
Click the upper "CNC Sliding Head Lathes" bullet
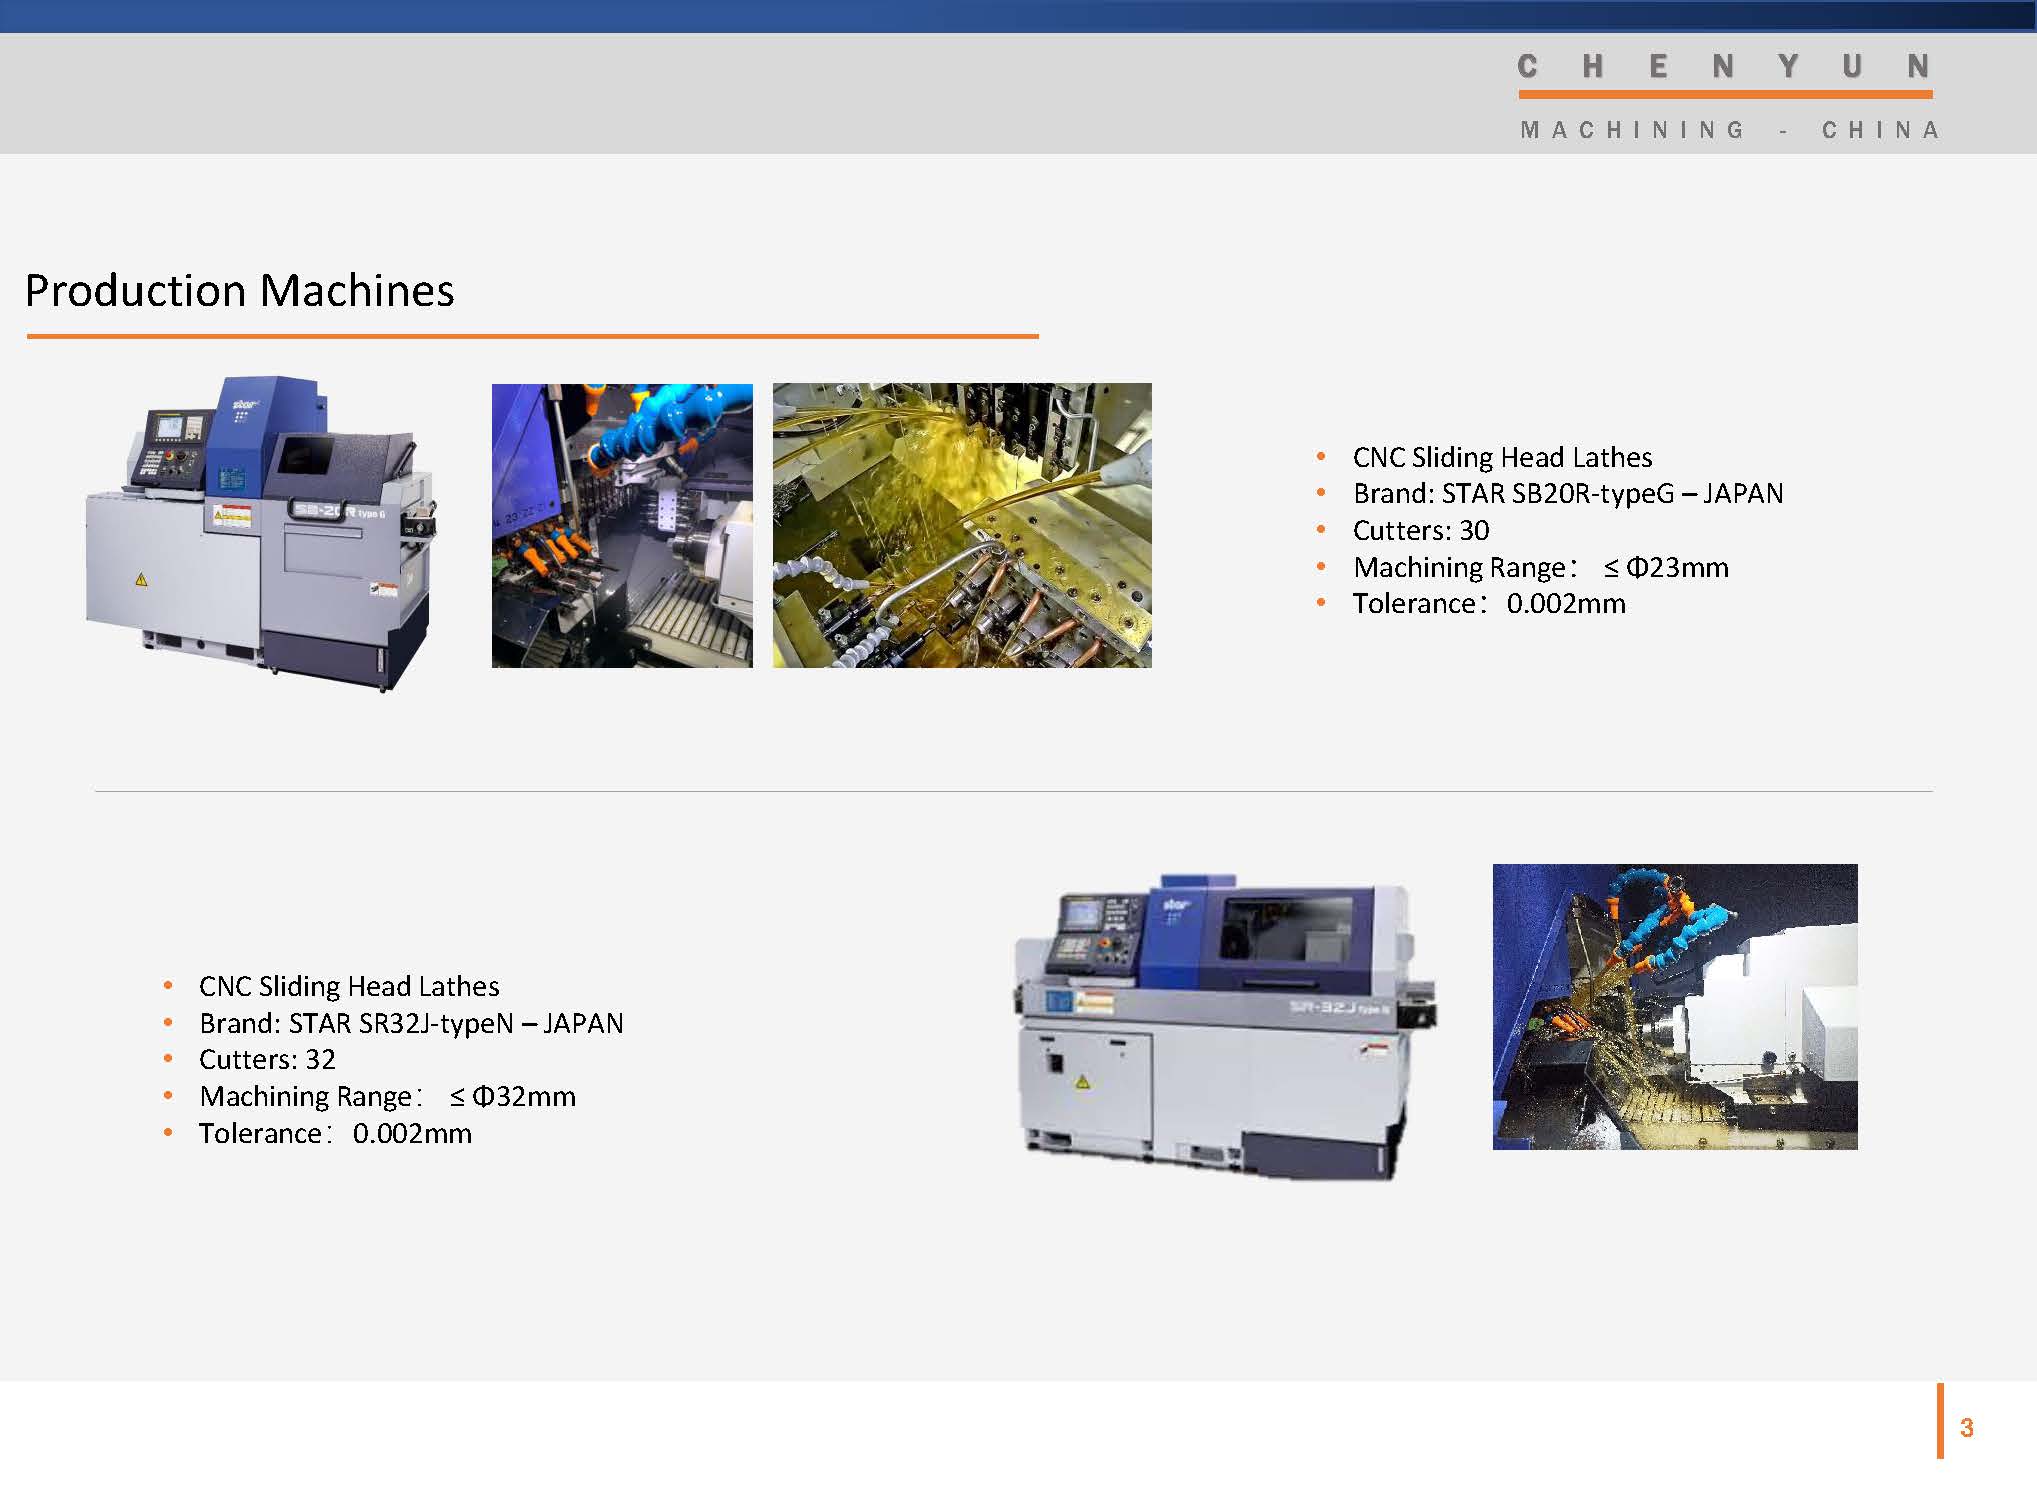pyautogui.click(x=1502, y=458)
